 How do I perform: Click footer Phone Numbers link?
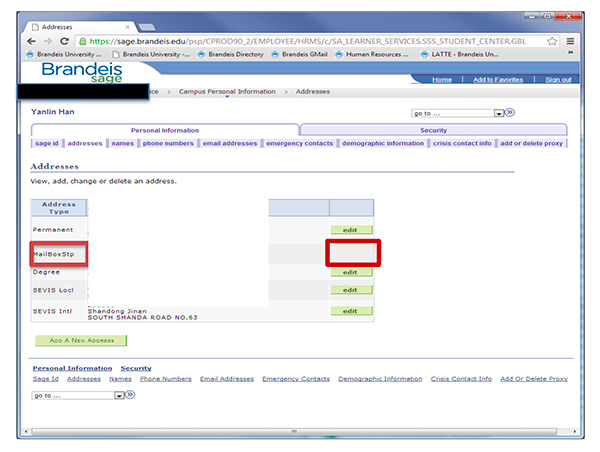166,379
